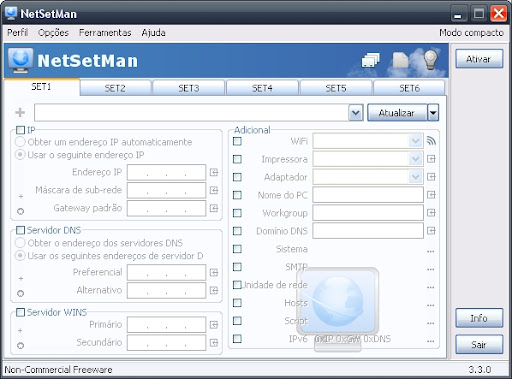This screenshot has height=379, width=512.
Task: Click the icon beside Nome do PC field
Action: click(431, 195)
